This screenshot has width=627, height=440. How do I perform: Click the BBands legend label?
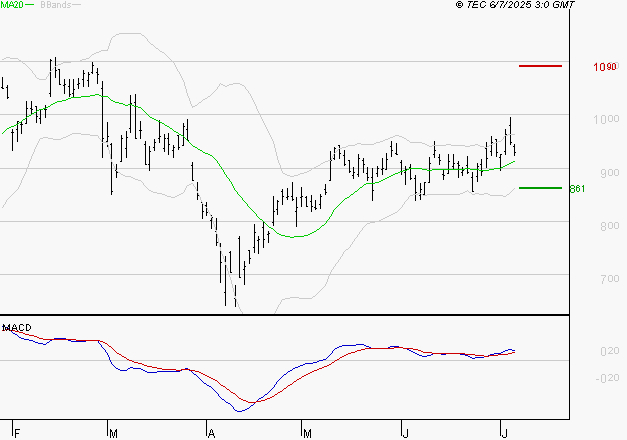click(x=56, y=5)
